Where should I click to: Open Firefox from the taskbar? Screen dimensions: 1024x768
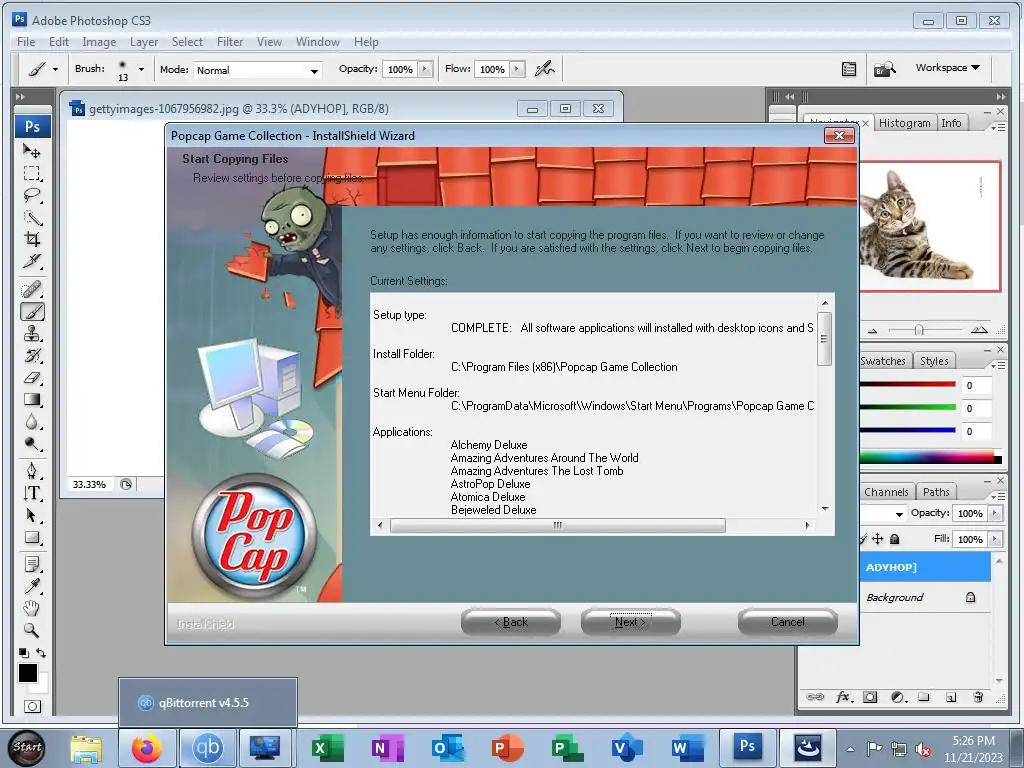point(146,748)
